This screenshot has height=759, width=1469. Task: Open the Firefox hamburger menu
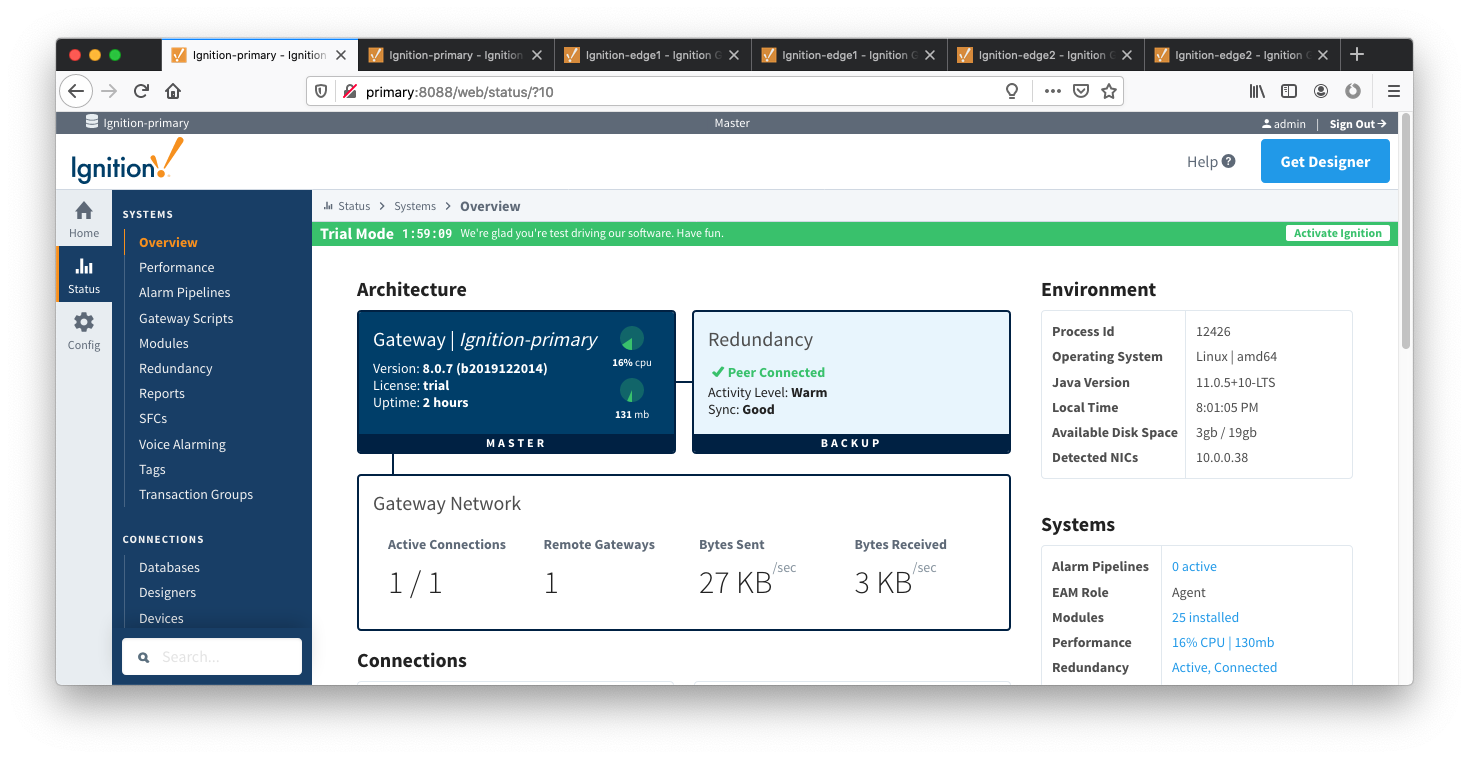click(x=1393, y=91)
